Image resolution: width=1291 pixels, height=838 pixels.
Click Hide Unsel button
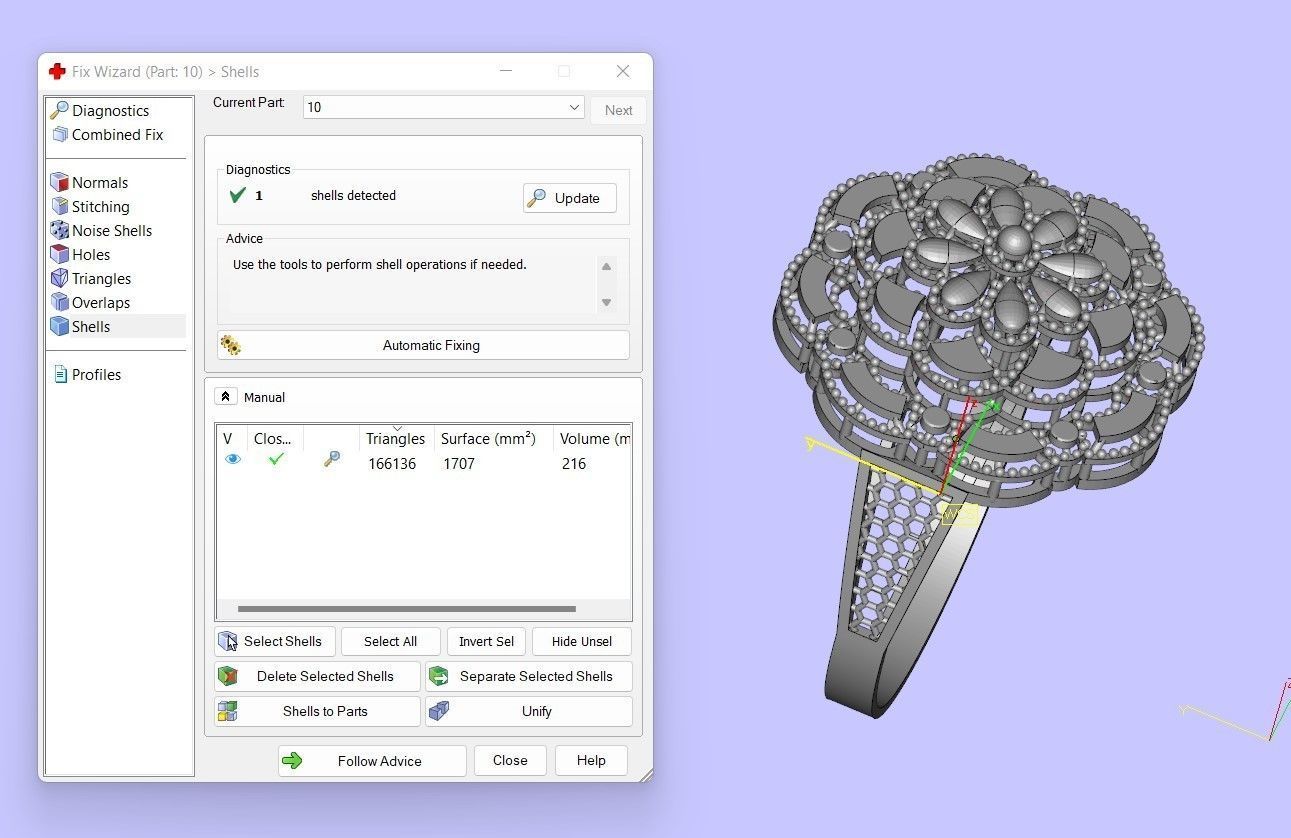pos(582,642)
